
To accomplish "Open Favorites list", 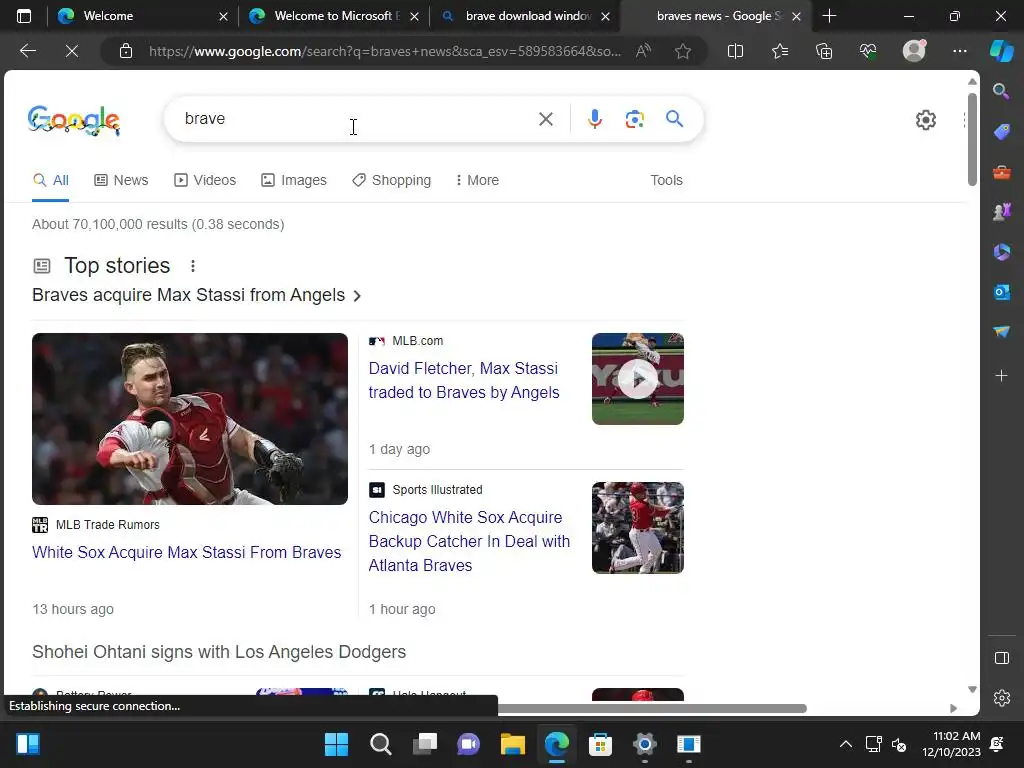I will coord(780,51).
